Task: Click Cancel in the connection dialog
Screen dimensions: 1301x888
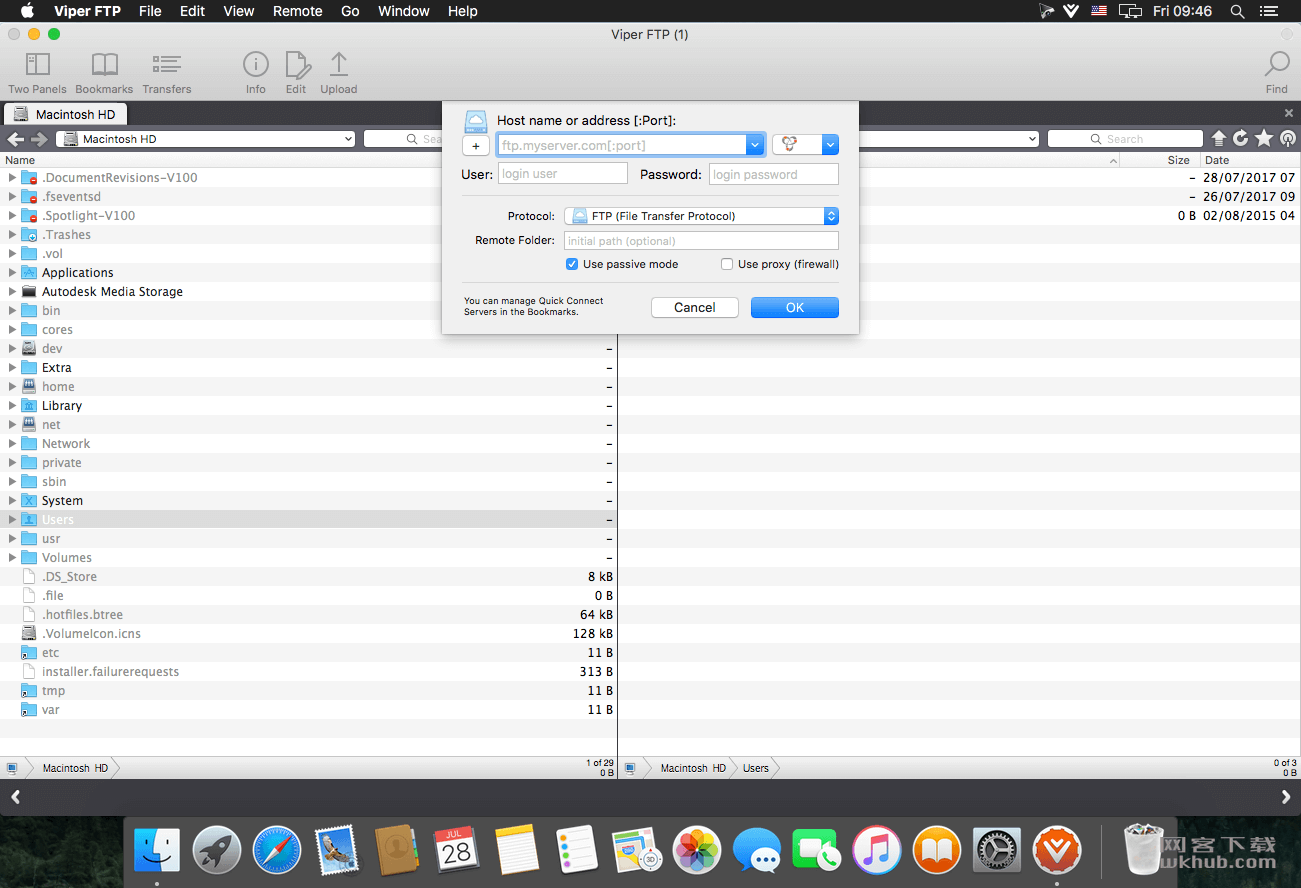Action: tap(695, 308)
